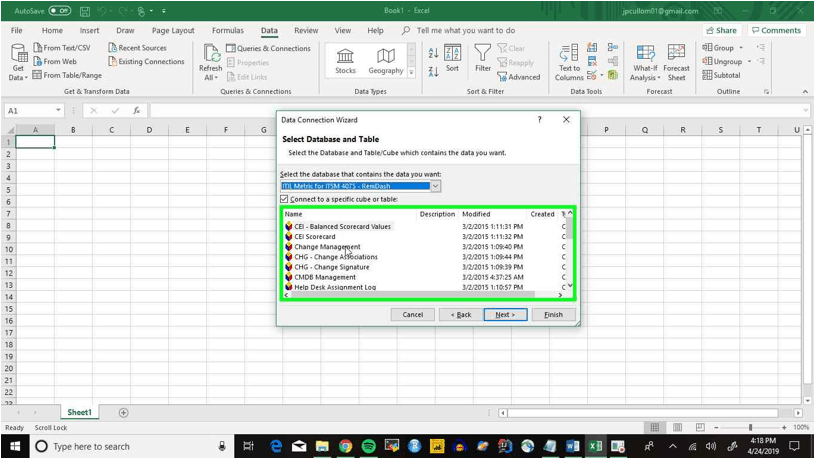Expand the formula bar
This screenshot has height=460, width=816.
[806, 110]
